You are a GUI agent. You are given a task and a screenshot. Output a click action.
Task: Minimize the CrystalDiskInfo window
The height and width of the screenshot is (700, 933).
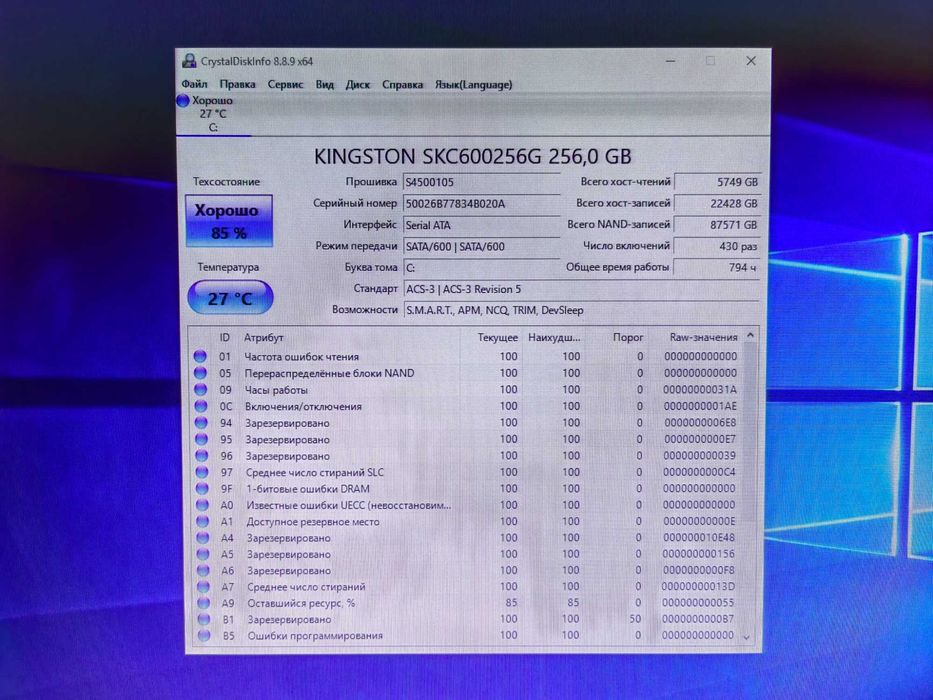click(x=671, y=61)
